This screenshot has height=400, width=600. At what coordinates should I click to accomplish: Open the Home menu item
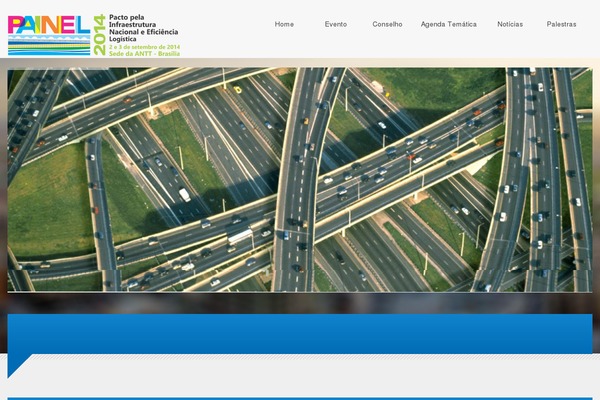click(284, 24)
